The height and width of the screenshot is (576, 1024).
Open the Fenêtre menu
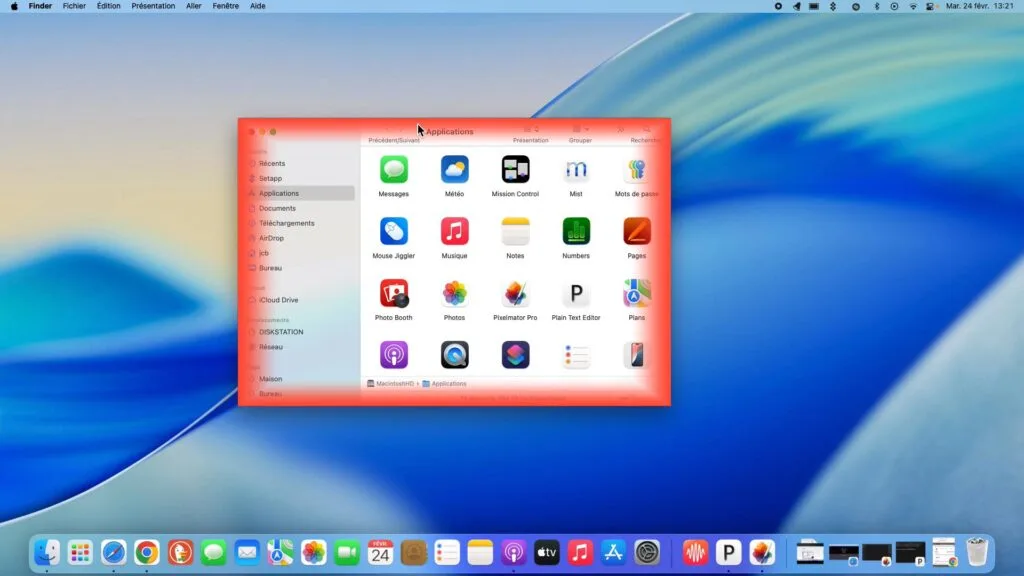click(225, 6)
